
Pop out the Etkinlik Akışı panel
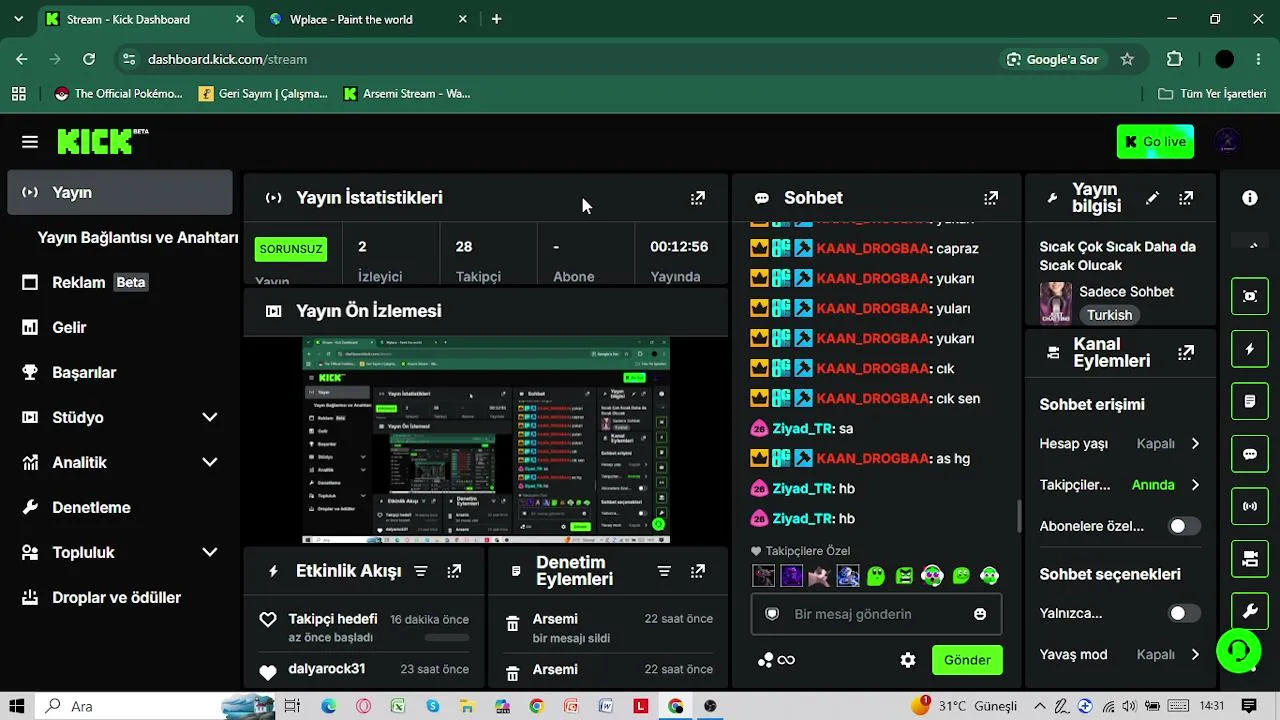point(454,571)
